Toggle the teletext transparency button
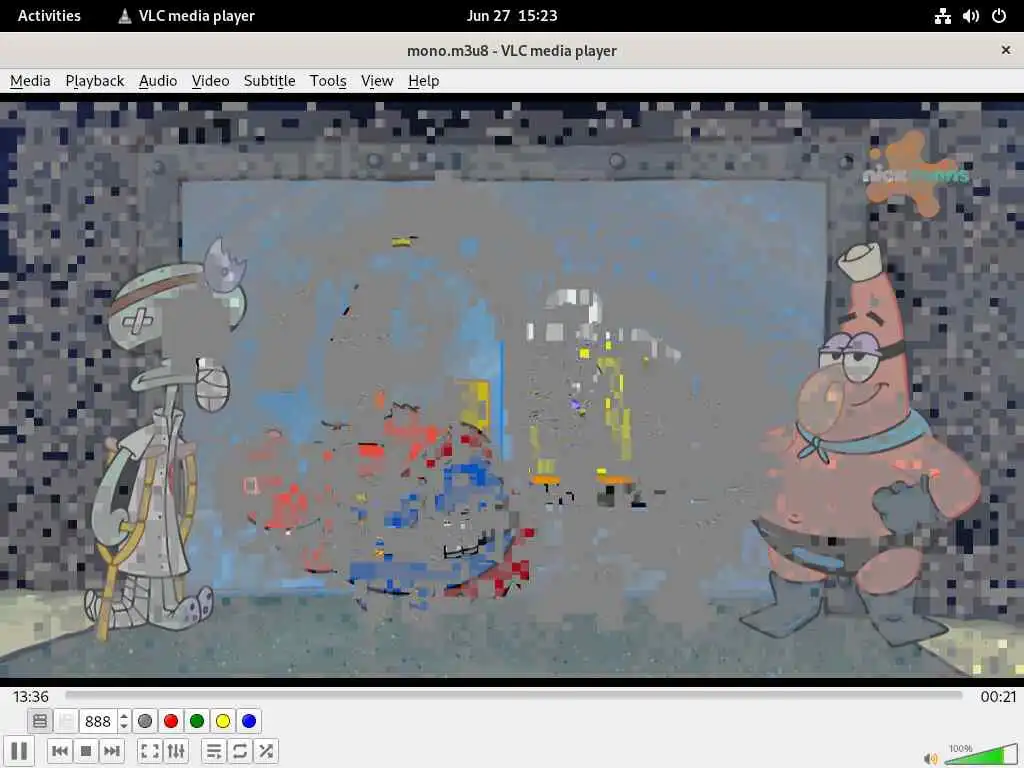The image size is (1024, 768). pyautogui.click(x=66, y=721)
